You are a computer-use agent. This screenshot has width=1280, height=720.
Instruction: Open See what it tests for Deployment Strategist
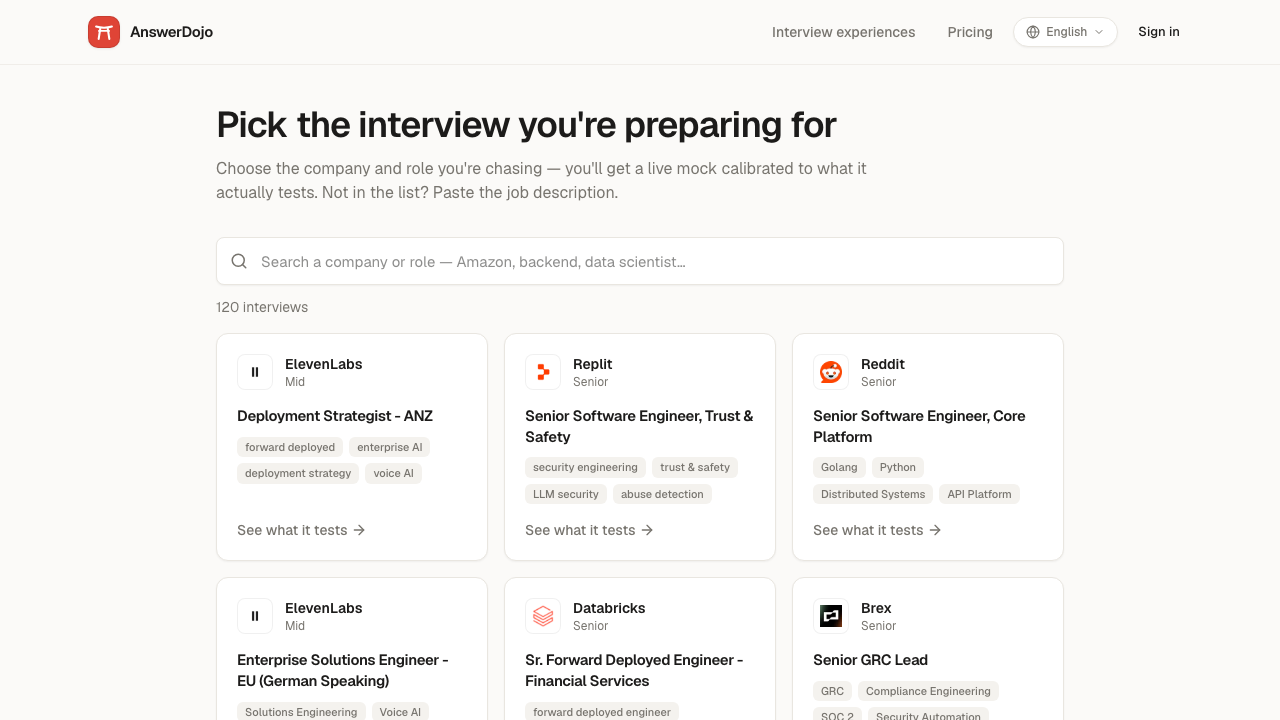301,530
